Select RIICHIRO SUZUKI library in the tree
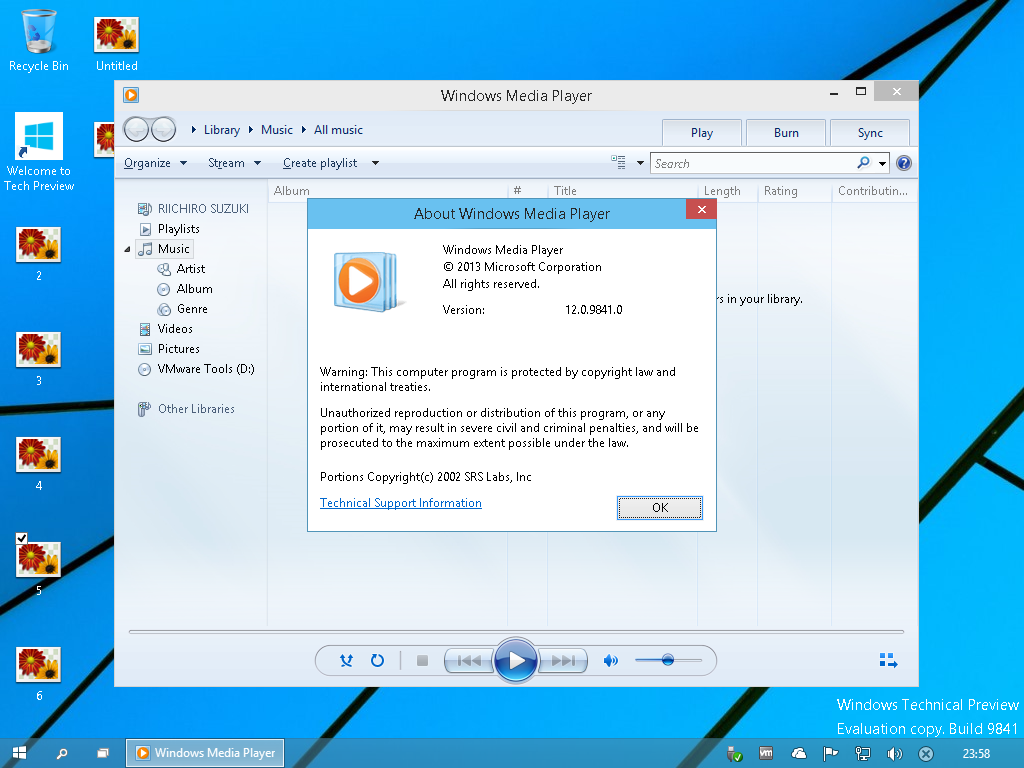This screenshot has width=1024, height=768. click(193, 209)
